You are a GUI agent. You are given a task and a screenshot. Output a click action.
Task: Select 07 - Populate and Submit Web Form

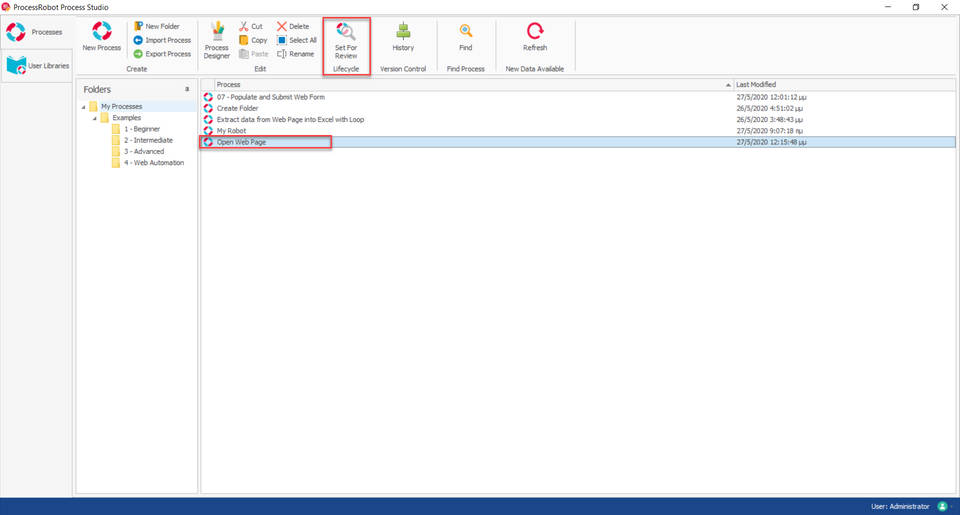[x=577, y=97]
